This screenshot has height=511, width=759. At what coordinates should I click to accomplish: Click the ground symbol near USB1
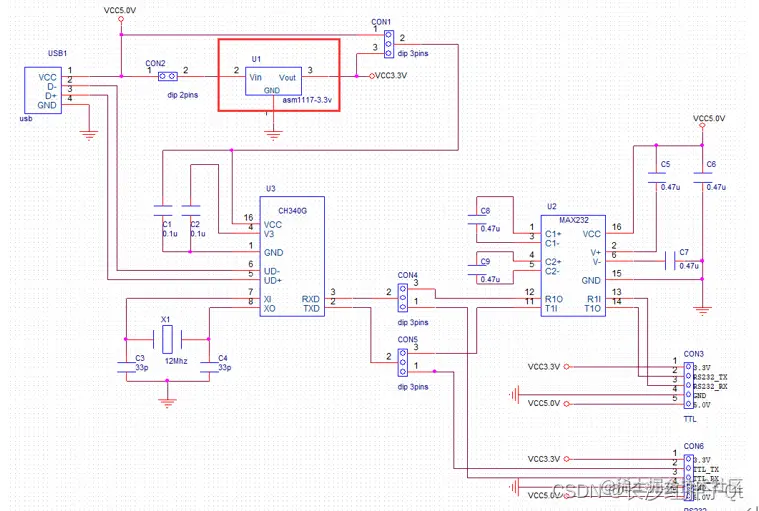tap(89, 135)
